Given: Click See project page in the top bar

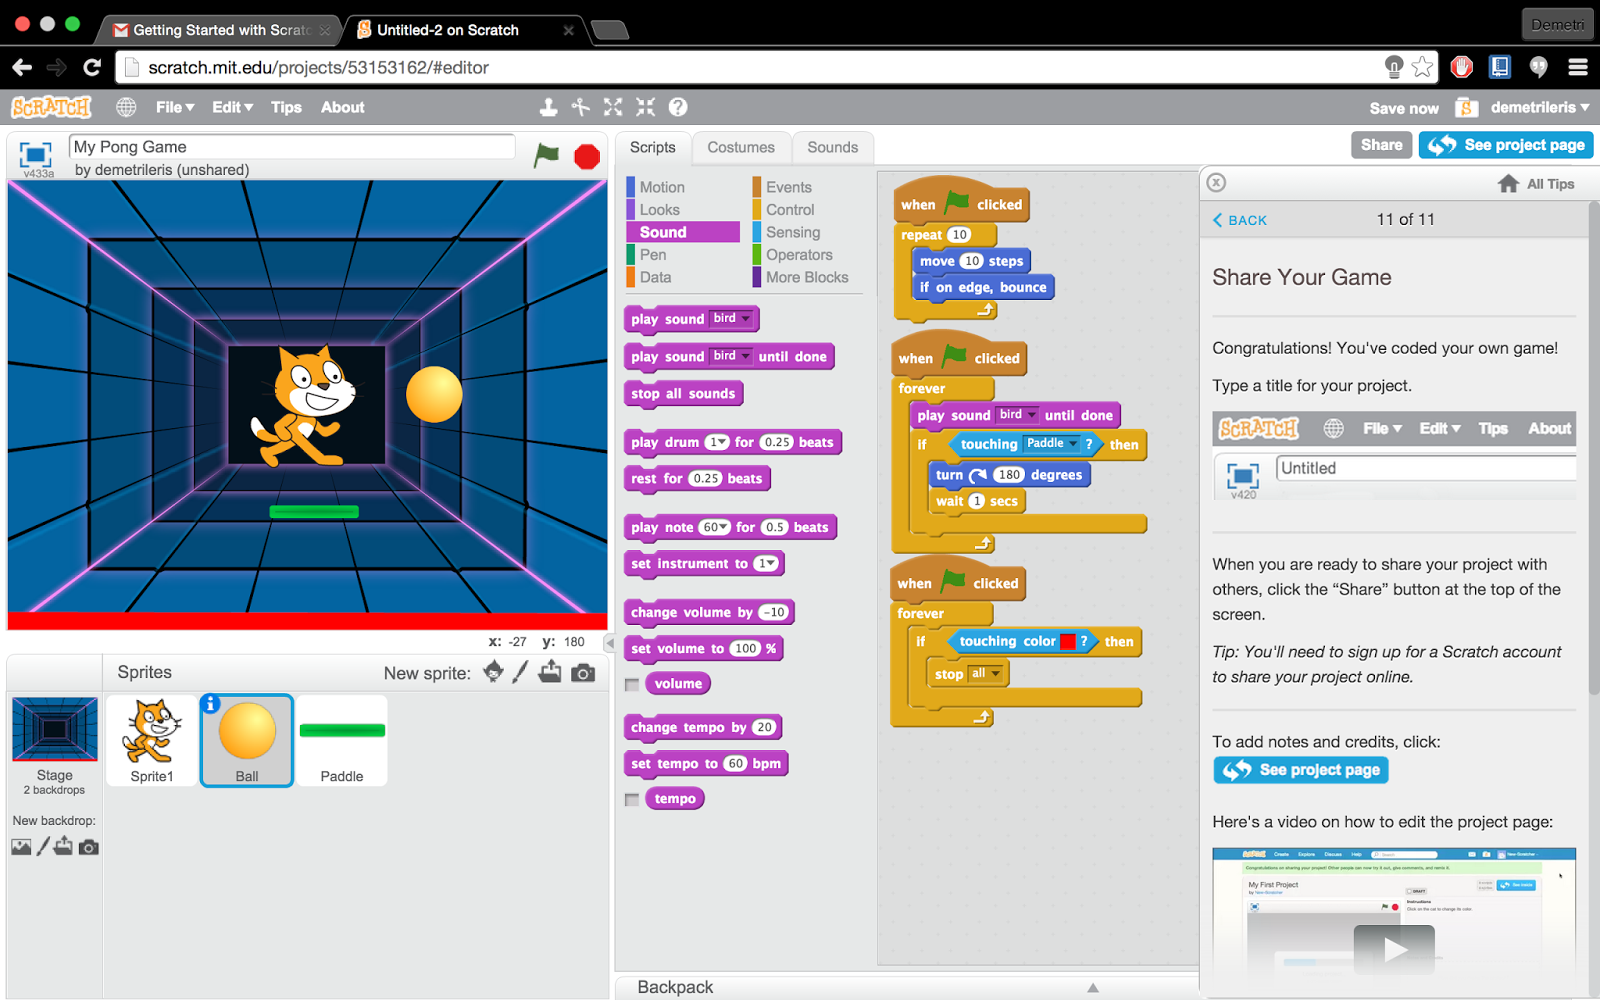Looking at the screenshot, I should [1506, 145].
